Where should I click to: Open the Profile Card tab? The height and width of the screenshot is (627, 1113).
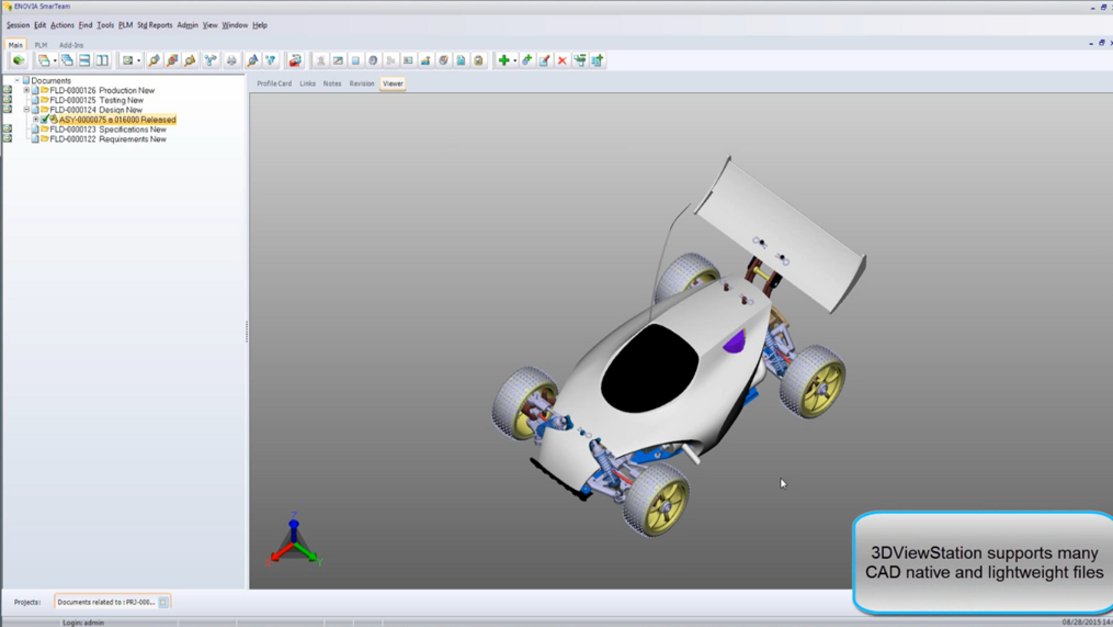pos(274,84)
